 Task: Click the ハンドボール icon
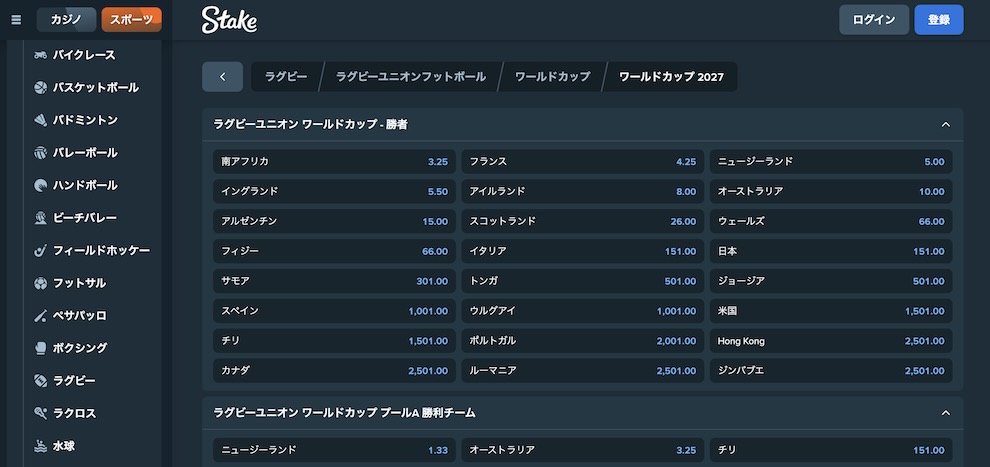click(40, 186)
